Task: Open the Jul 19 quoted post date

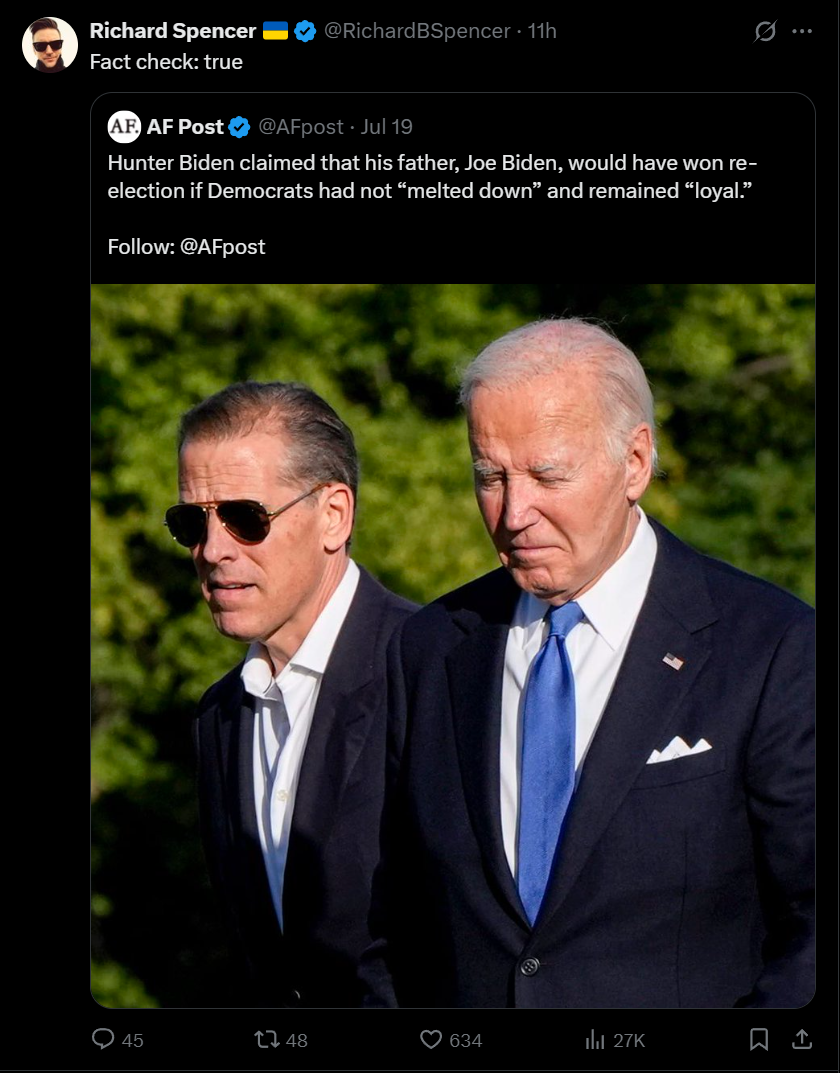Action: pos(386,127)
